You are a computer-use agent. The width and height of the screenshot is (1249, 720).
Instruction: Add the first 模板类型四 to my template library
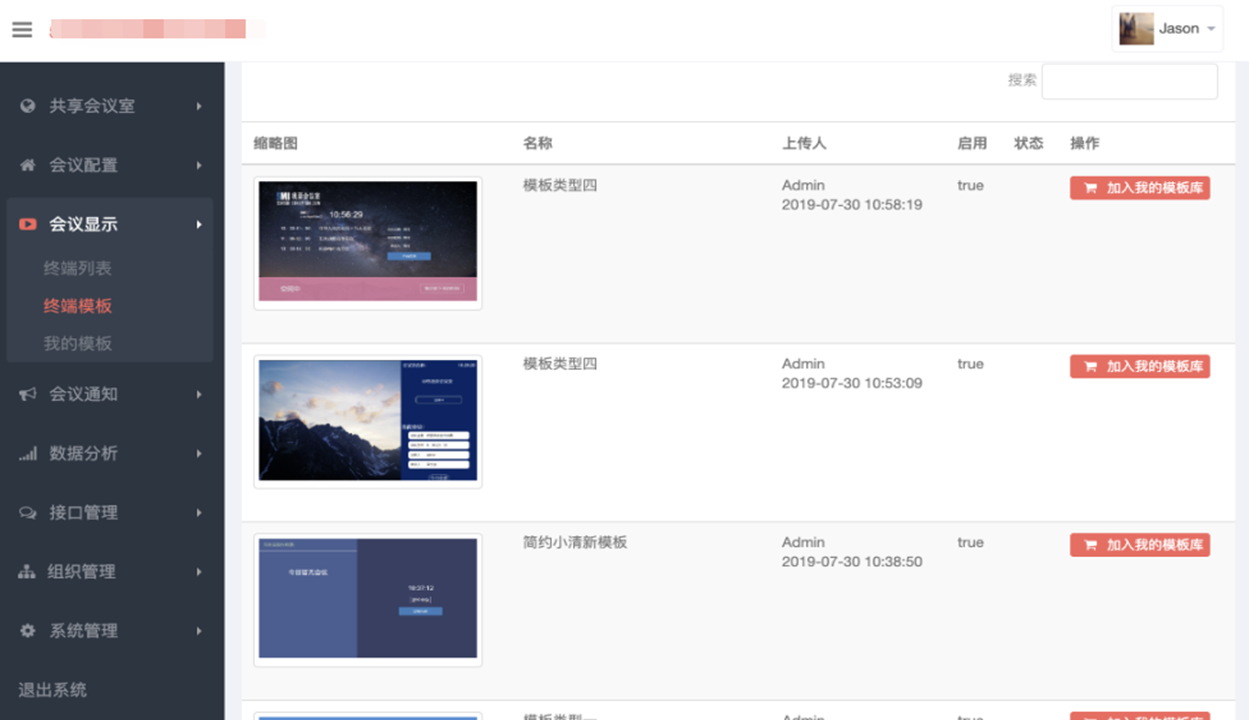point(1139,188)
